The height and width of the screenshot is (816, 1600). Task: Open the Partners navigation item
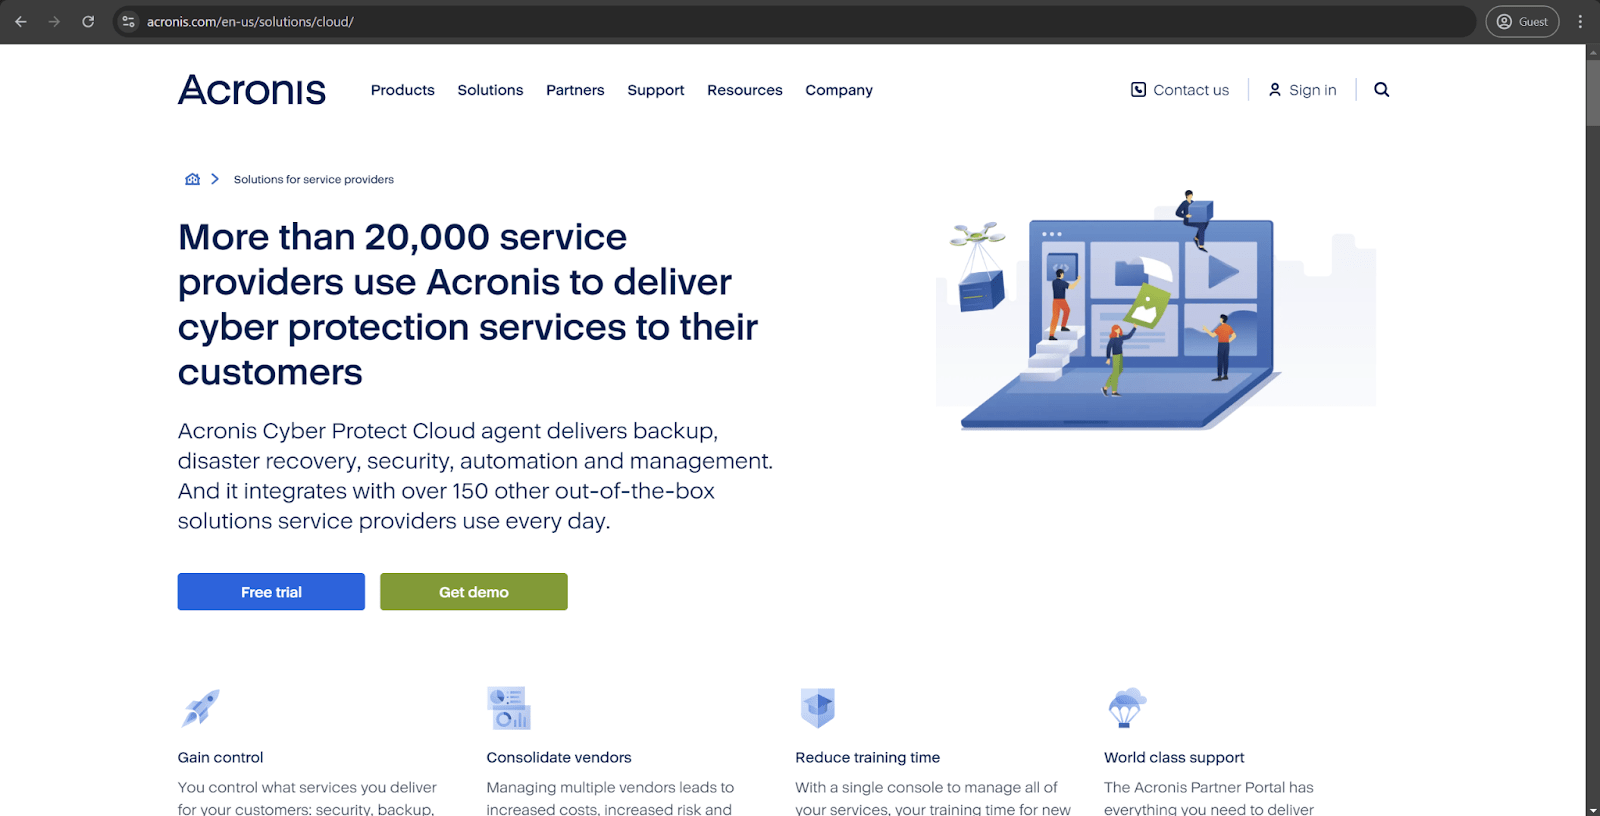(x=575, y=90)
